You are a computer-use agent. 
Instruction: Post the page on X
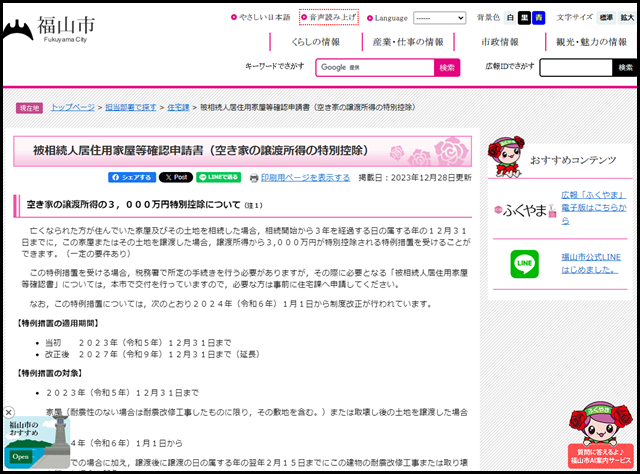pyautogui.click(x=176, y=177)
